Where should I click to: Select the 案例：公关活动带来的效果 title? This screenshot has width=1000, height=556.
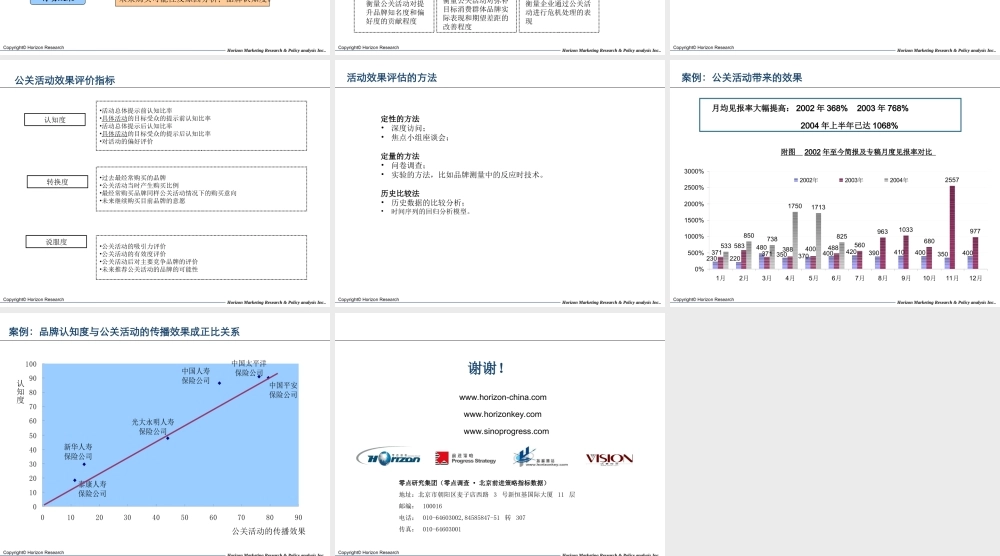coord(742,78)
